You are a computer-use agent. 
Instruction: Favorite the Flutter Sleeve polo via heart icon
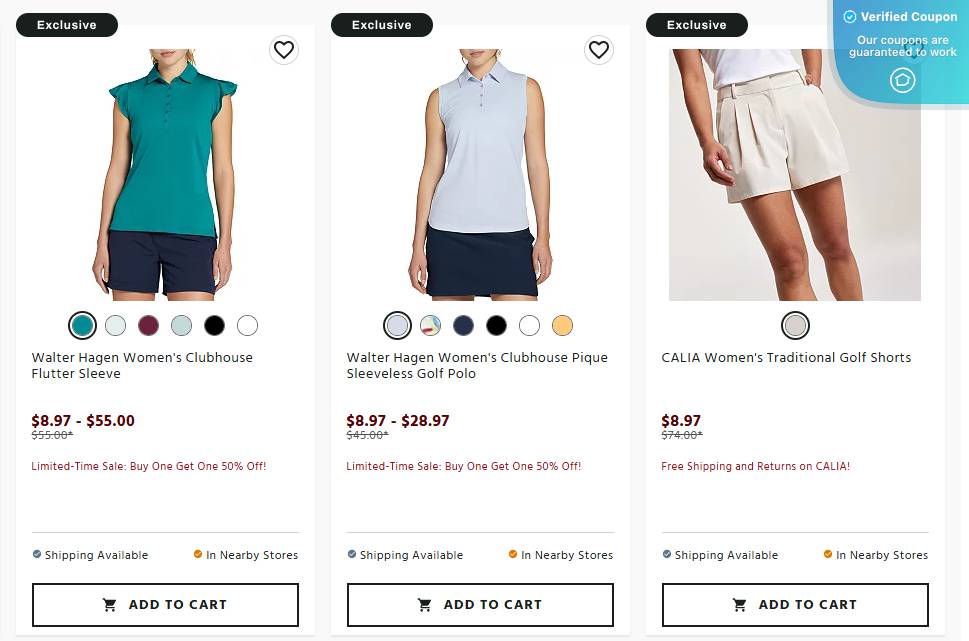(x=284, y=50)
